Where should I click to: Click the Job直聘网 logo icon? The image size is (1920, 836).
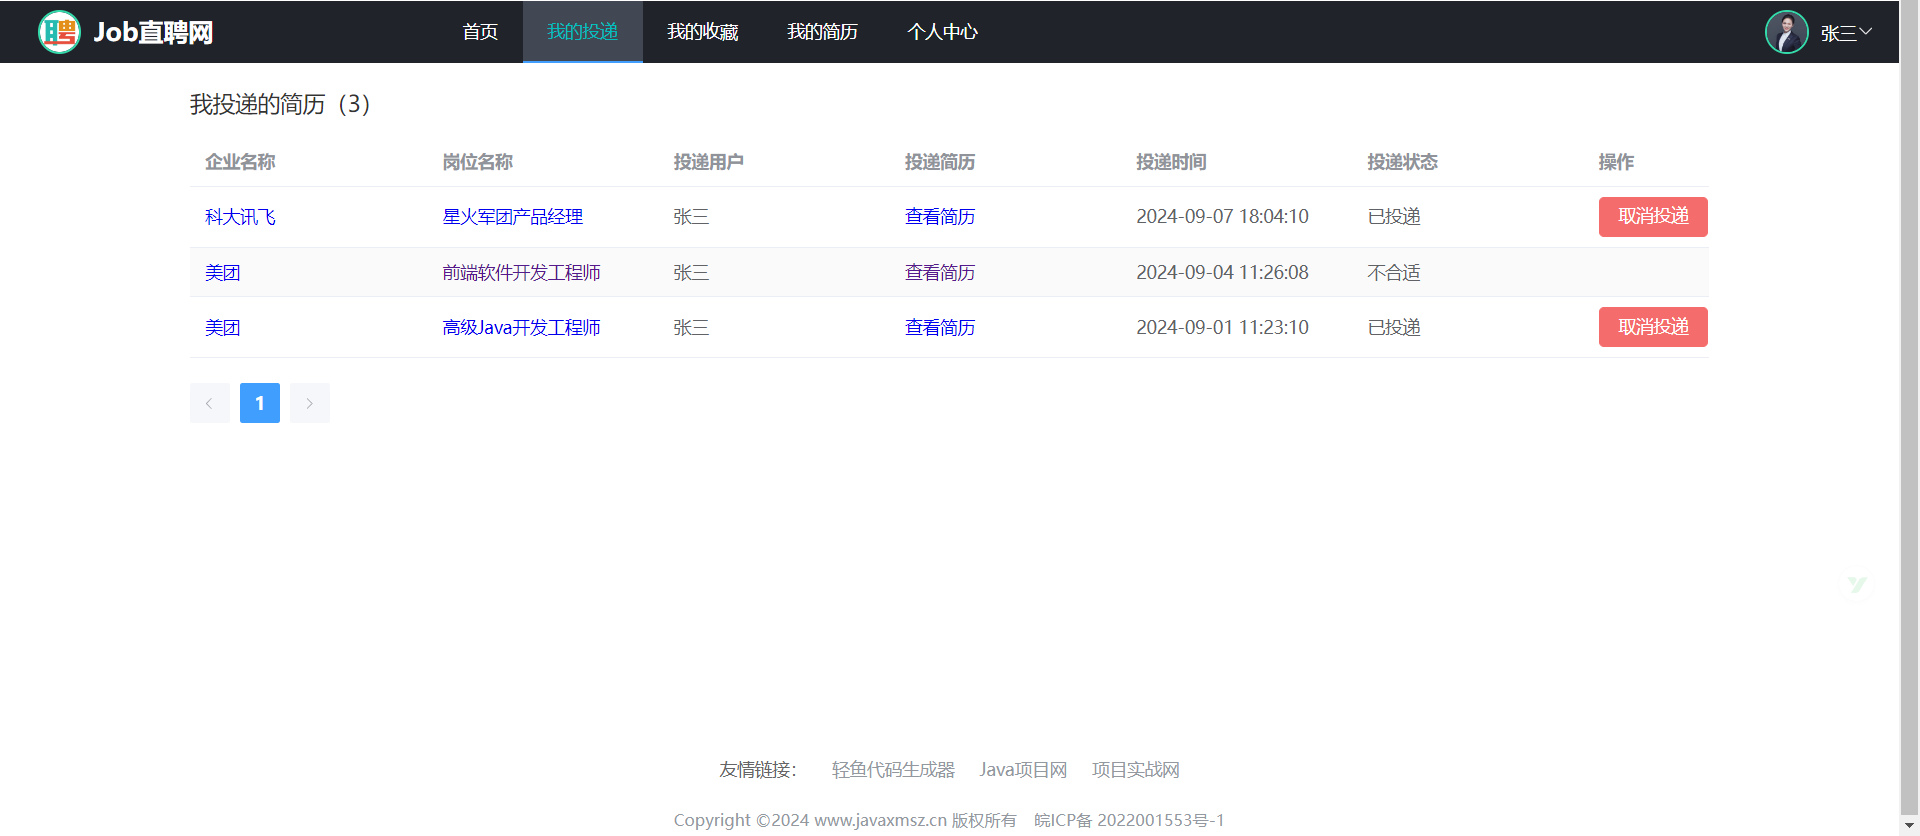click(x=59, y=32)
